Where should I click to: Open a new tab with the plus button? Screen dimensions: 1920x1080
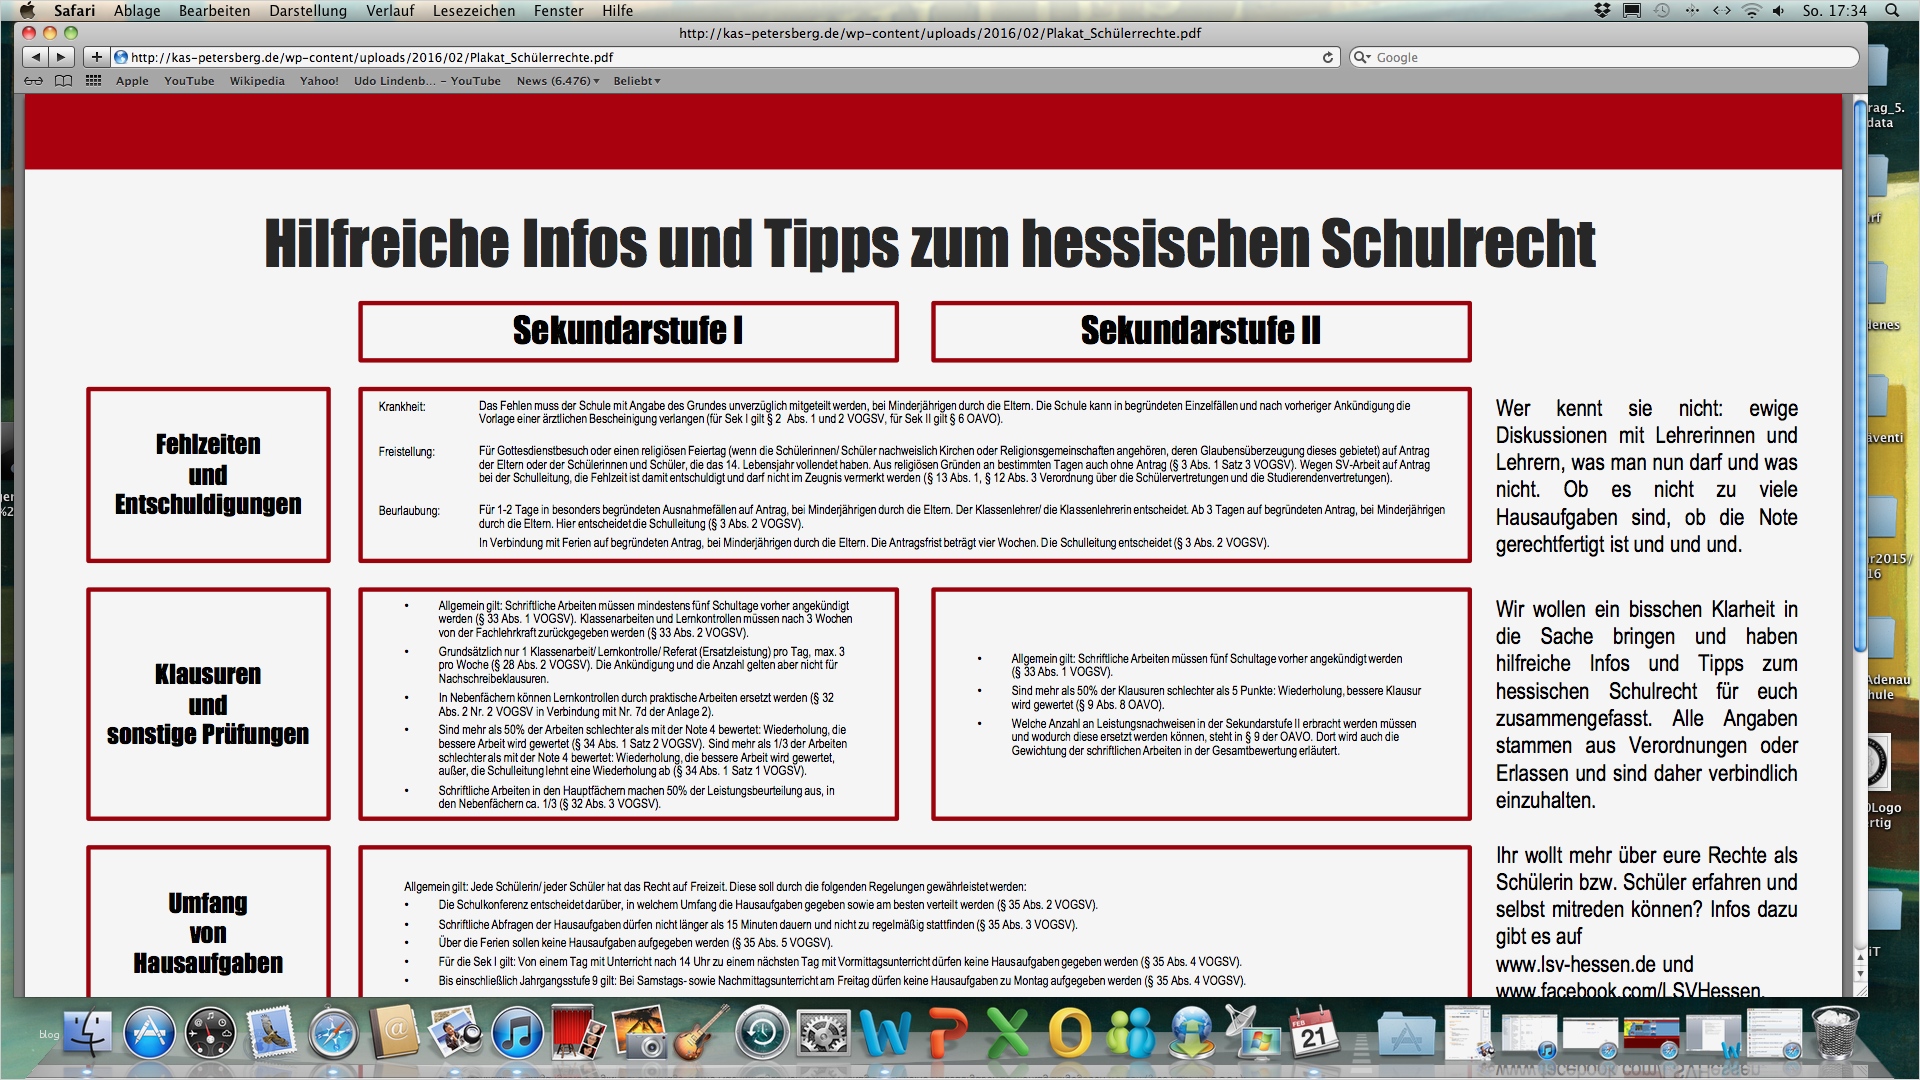pyautogui.click(x=96, y=57)
